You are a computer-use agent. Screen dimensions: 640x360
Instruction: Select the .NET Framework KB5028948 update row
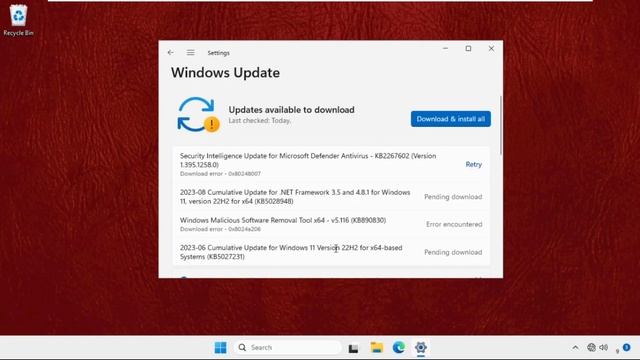tap(331, 197)
